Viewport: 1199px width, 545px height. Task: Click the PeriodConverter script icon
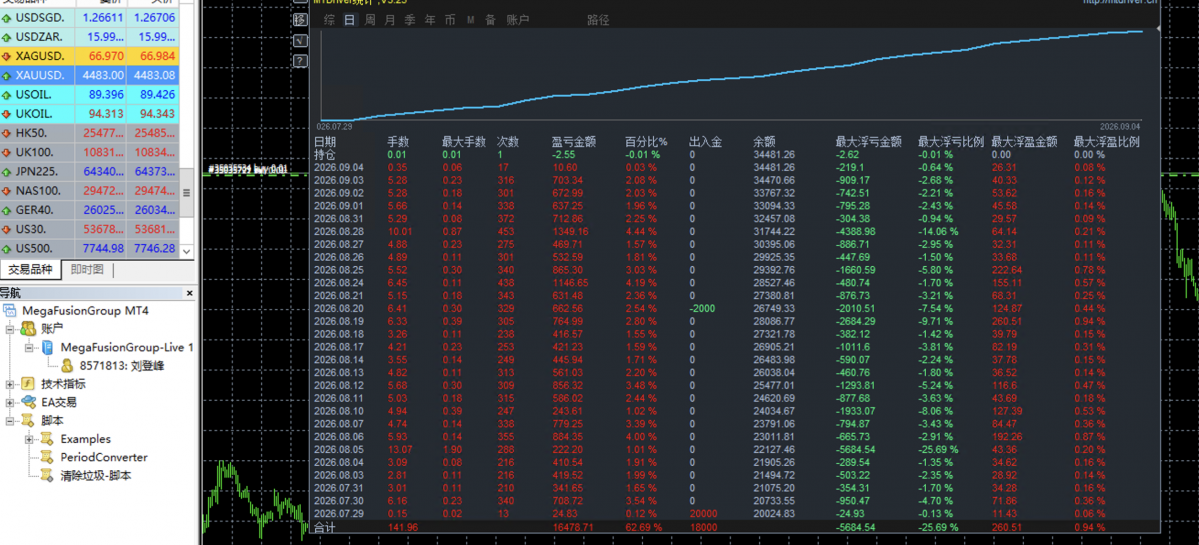pyautogui.click(x=47, y=457)
